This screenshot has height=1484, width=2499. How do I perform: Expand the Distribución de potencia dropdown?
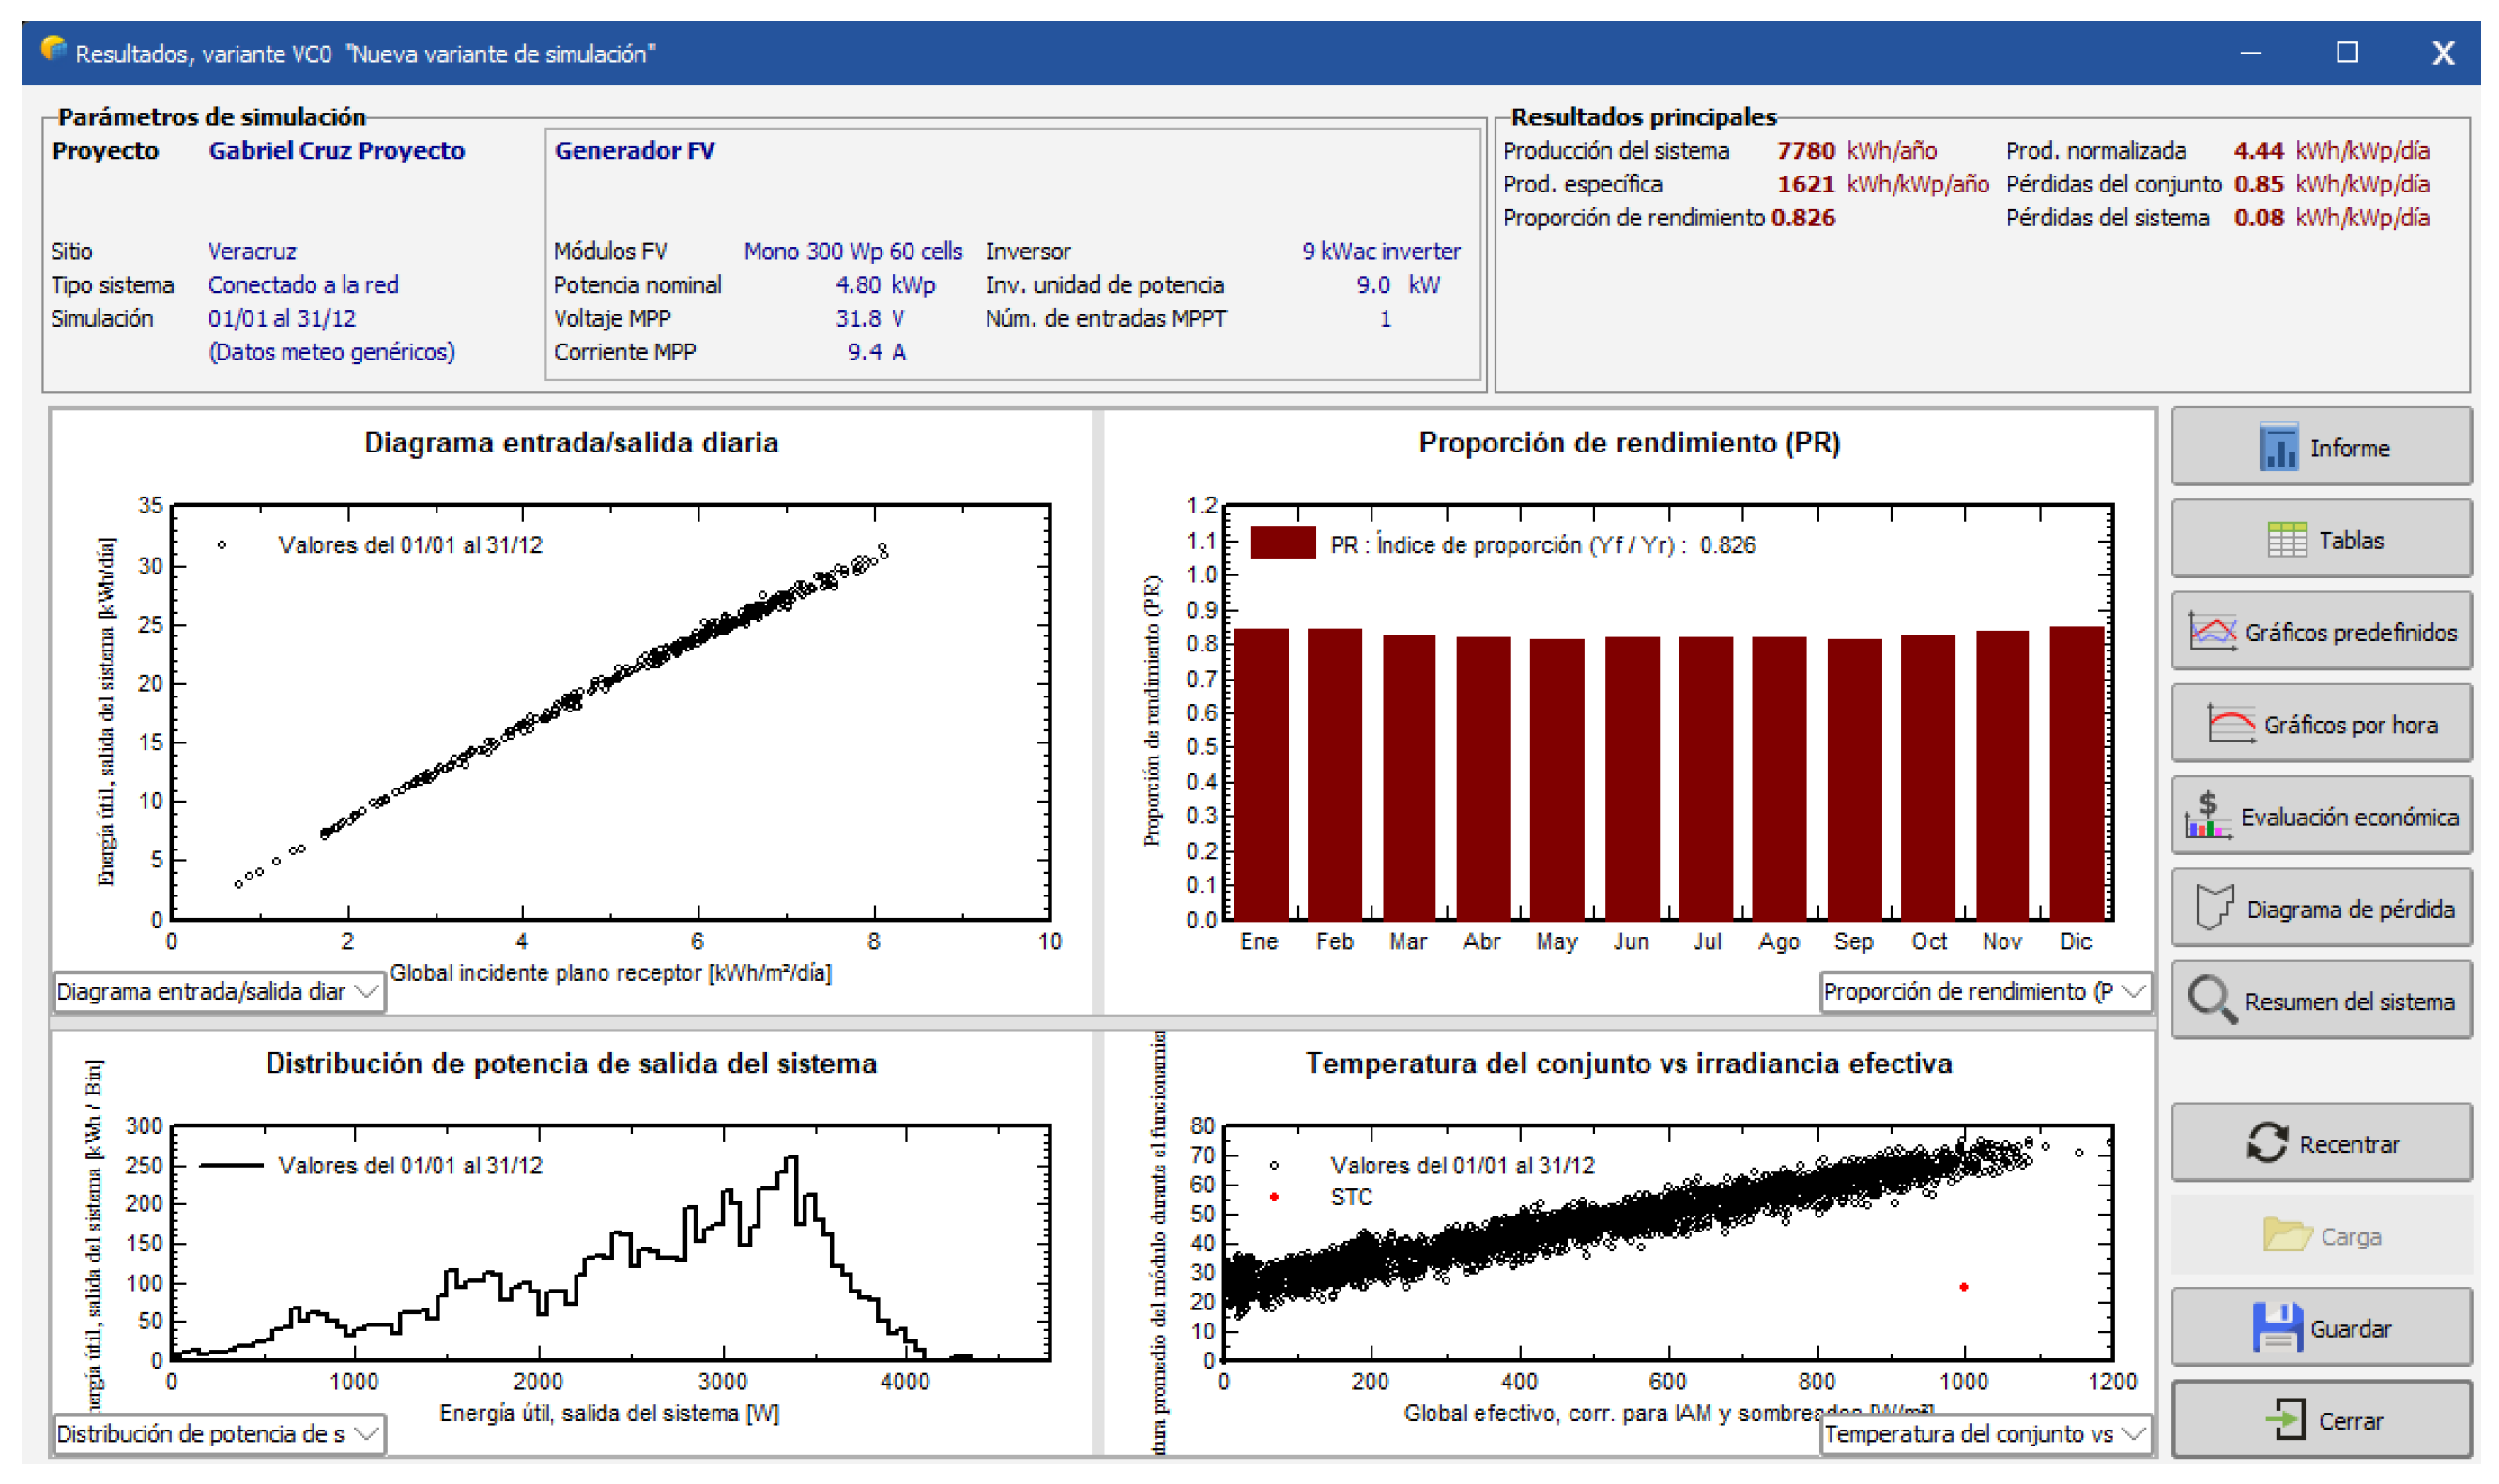(x=367, y=1434)
